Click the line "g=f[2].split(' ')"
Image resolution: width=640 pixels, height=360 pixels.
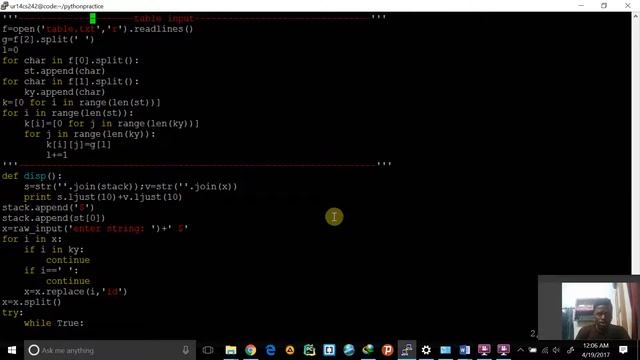coord(48,39)
